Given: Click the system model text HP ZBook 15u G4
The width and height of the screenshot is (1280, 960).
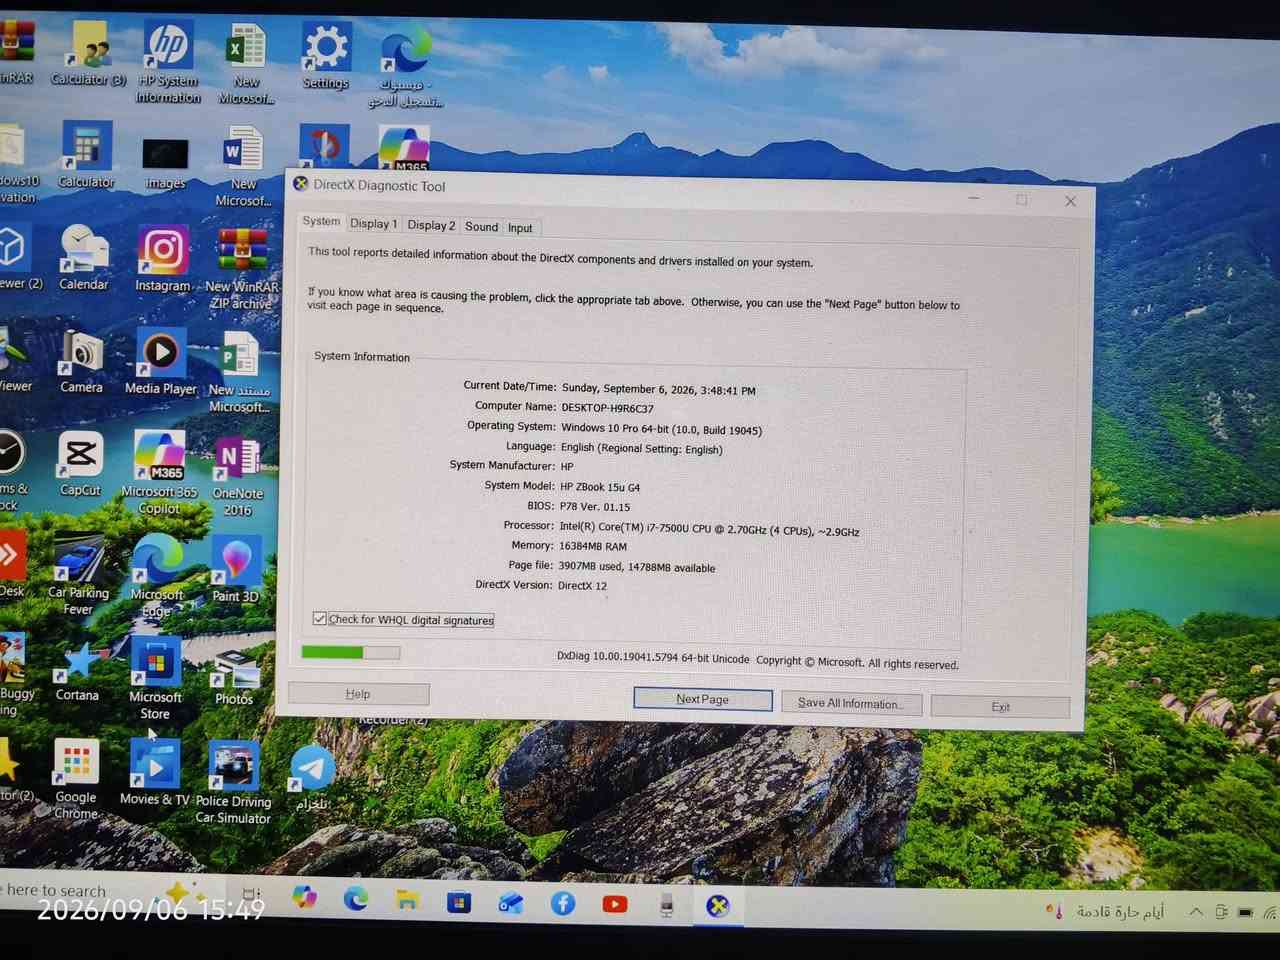Looking at the screenshot, I should click(x=600, y=487).
